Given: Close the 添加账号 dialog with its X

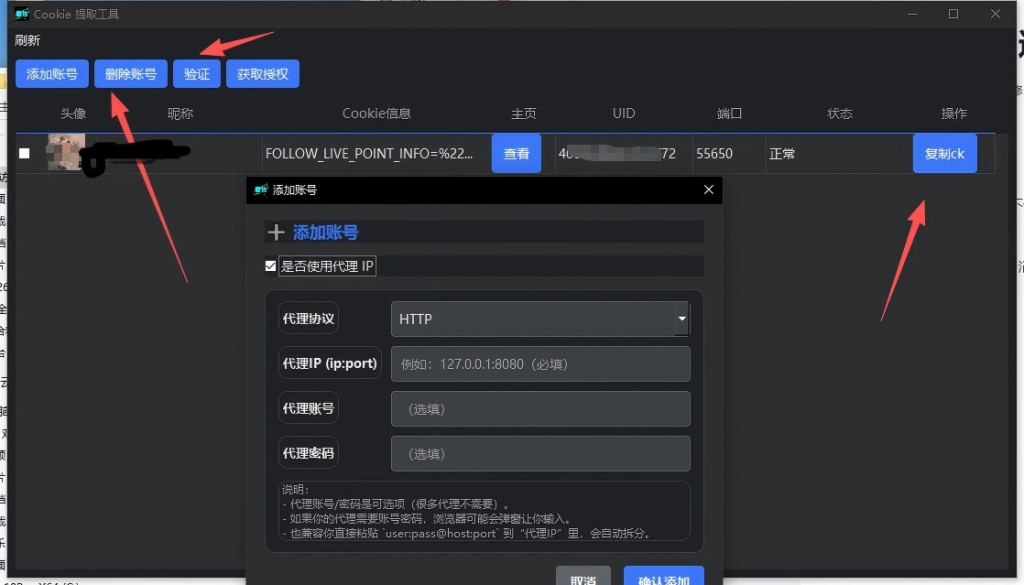Looking at the screenshot, I should point(708,189).
